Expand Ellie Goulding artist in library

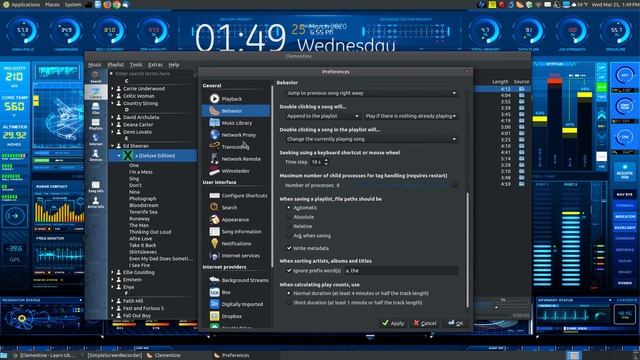[113, 272]
